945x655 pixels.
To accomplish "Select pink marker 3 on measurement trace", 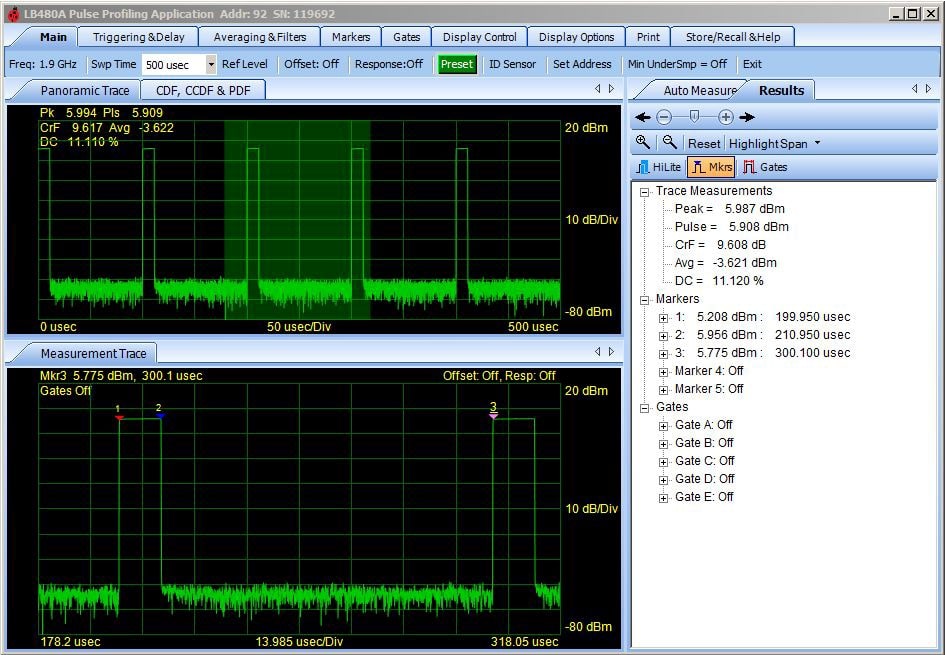I will click(x=493, y=414).
